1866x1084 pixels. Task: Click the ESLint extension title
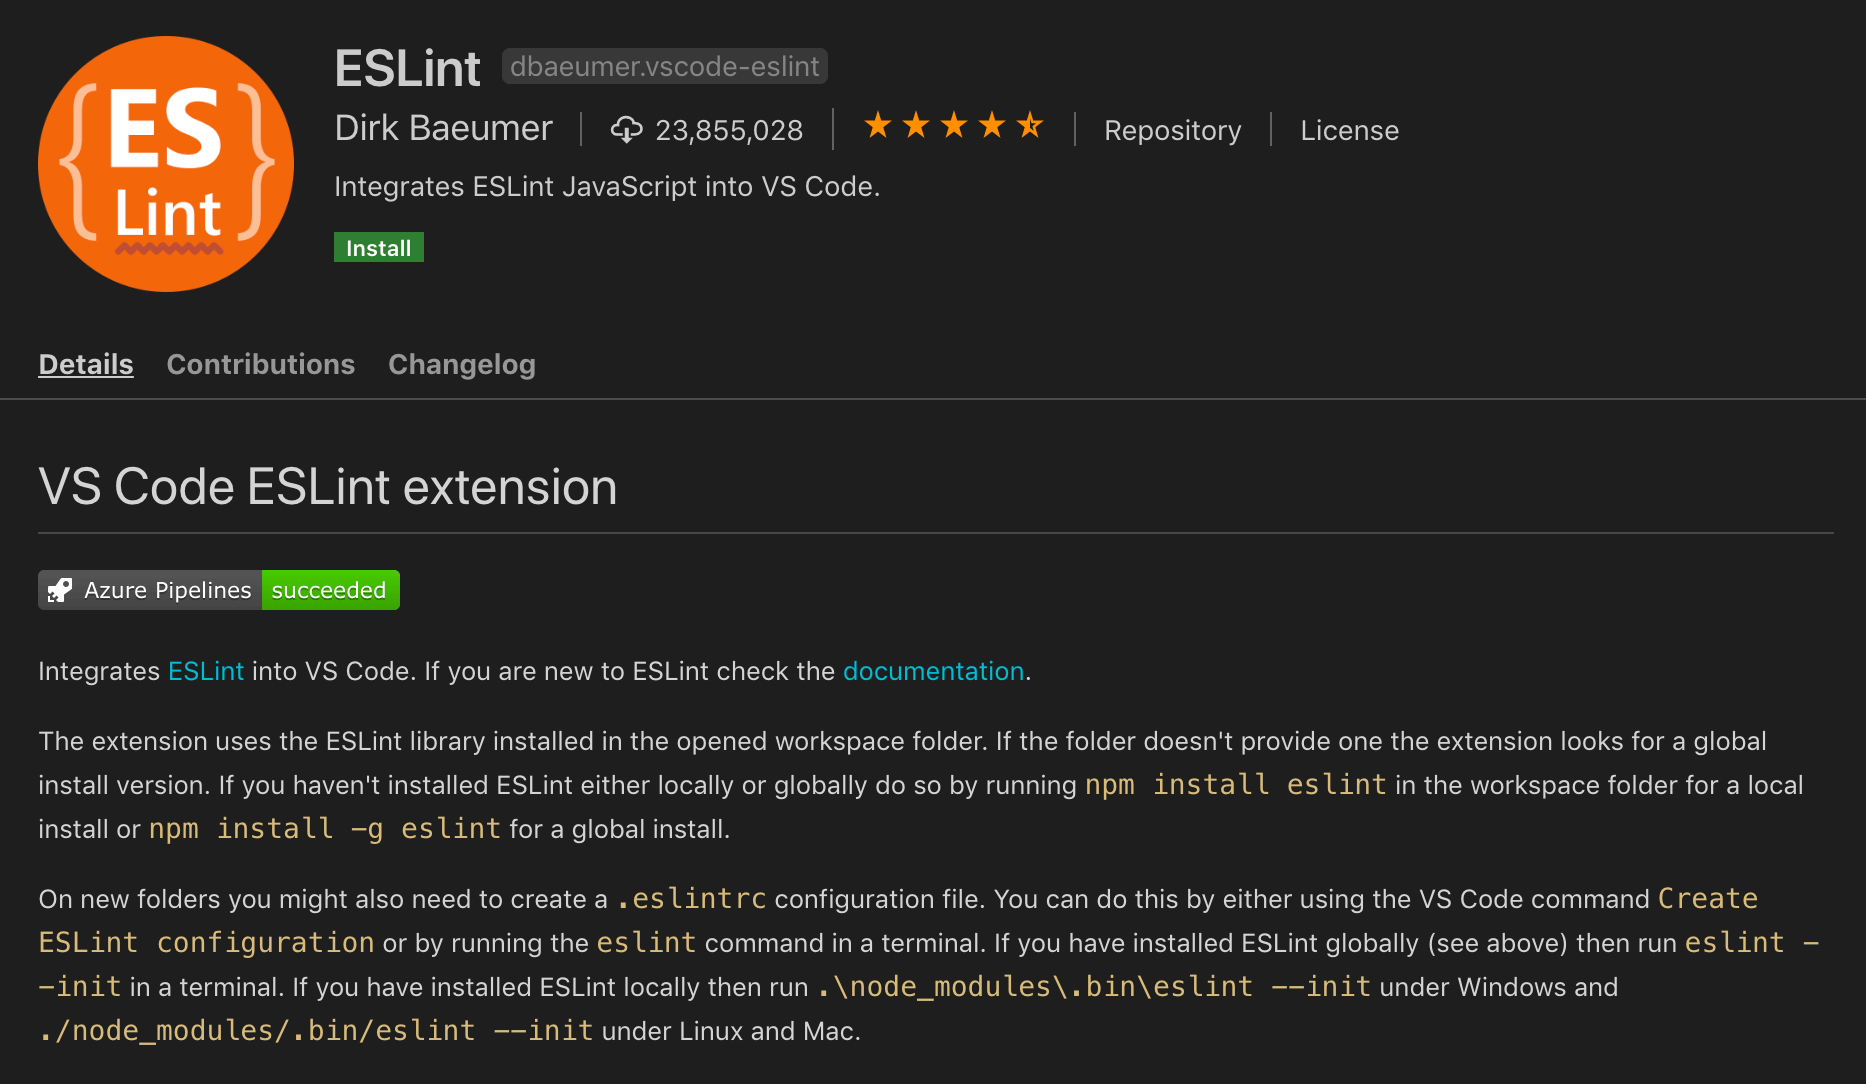(x=408, y=68)
